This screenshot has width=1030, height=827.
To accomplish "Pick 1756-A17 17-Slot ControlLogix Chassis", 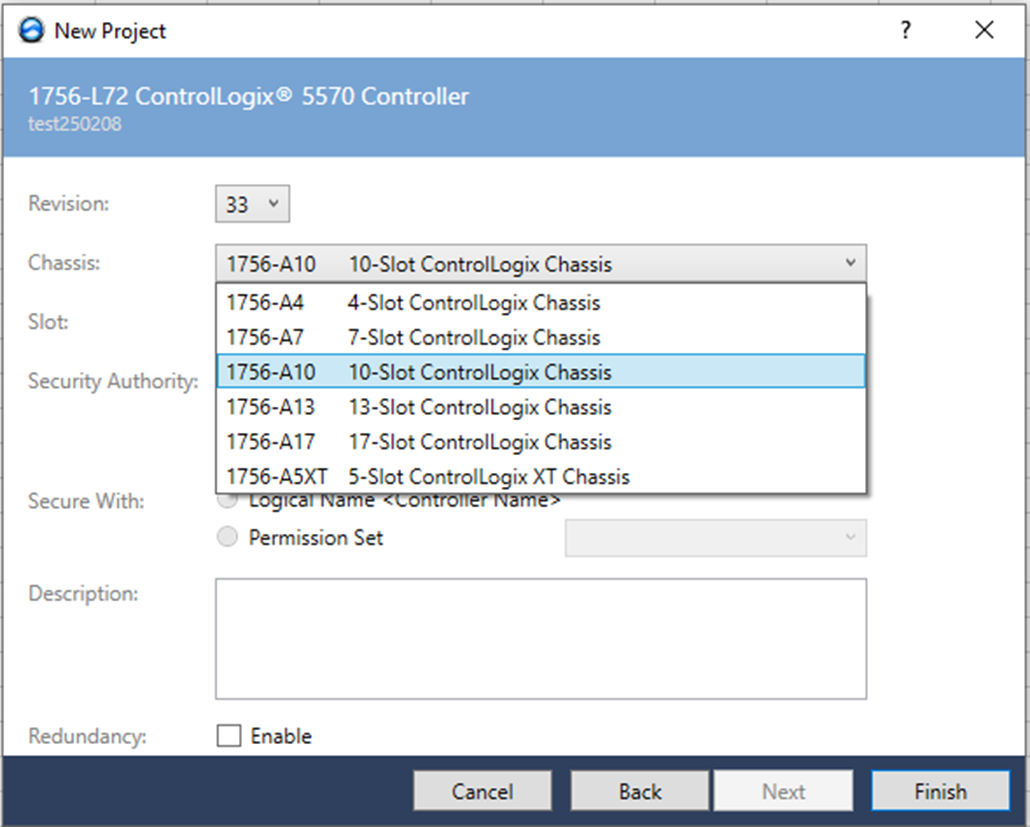I will [x=541, y=442].
